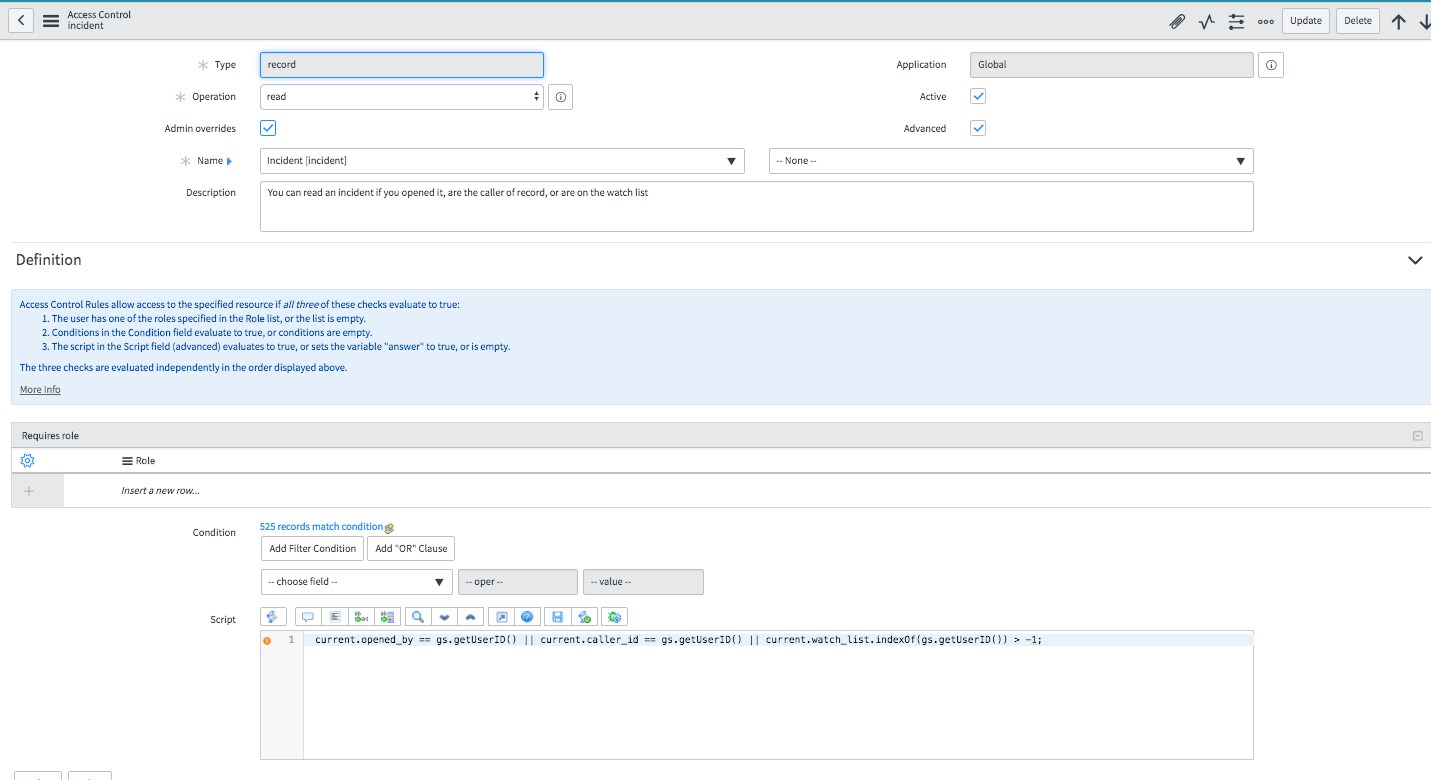Go to previous record with up arrow
1431x780 pixels.
pyautogui.click(x=1399, y=21)
